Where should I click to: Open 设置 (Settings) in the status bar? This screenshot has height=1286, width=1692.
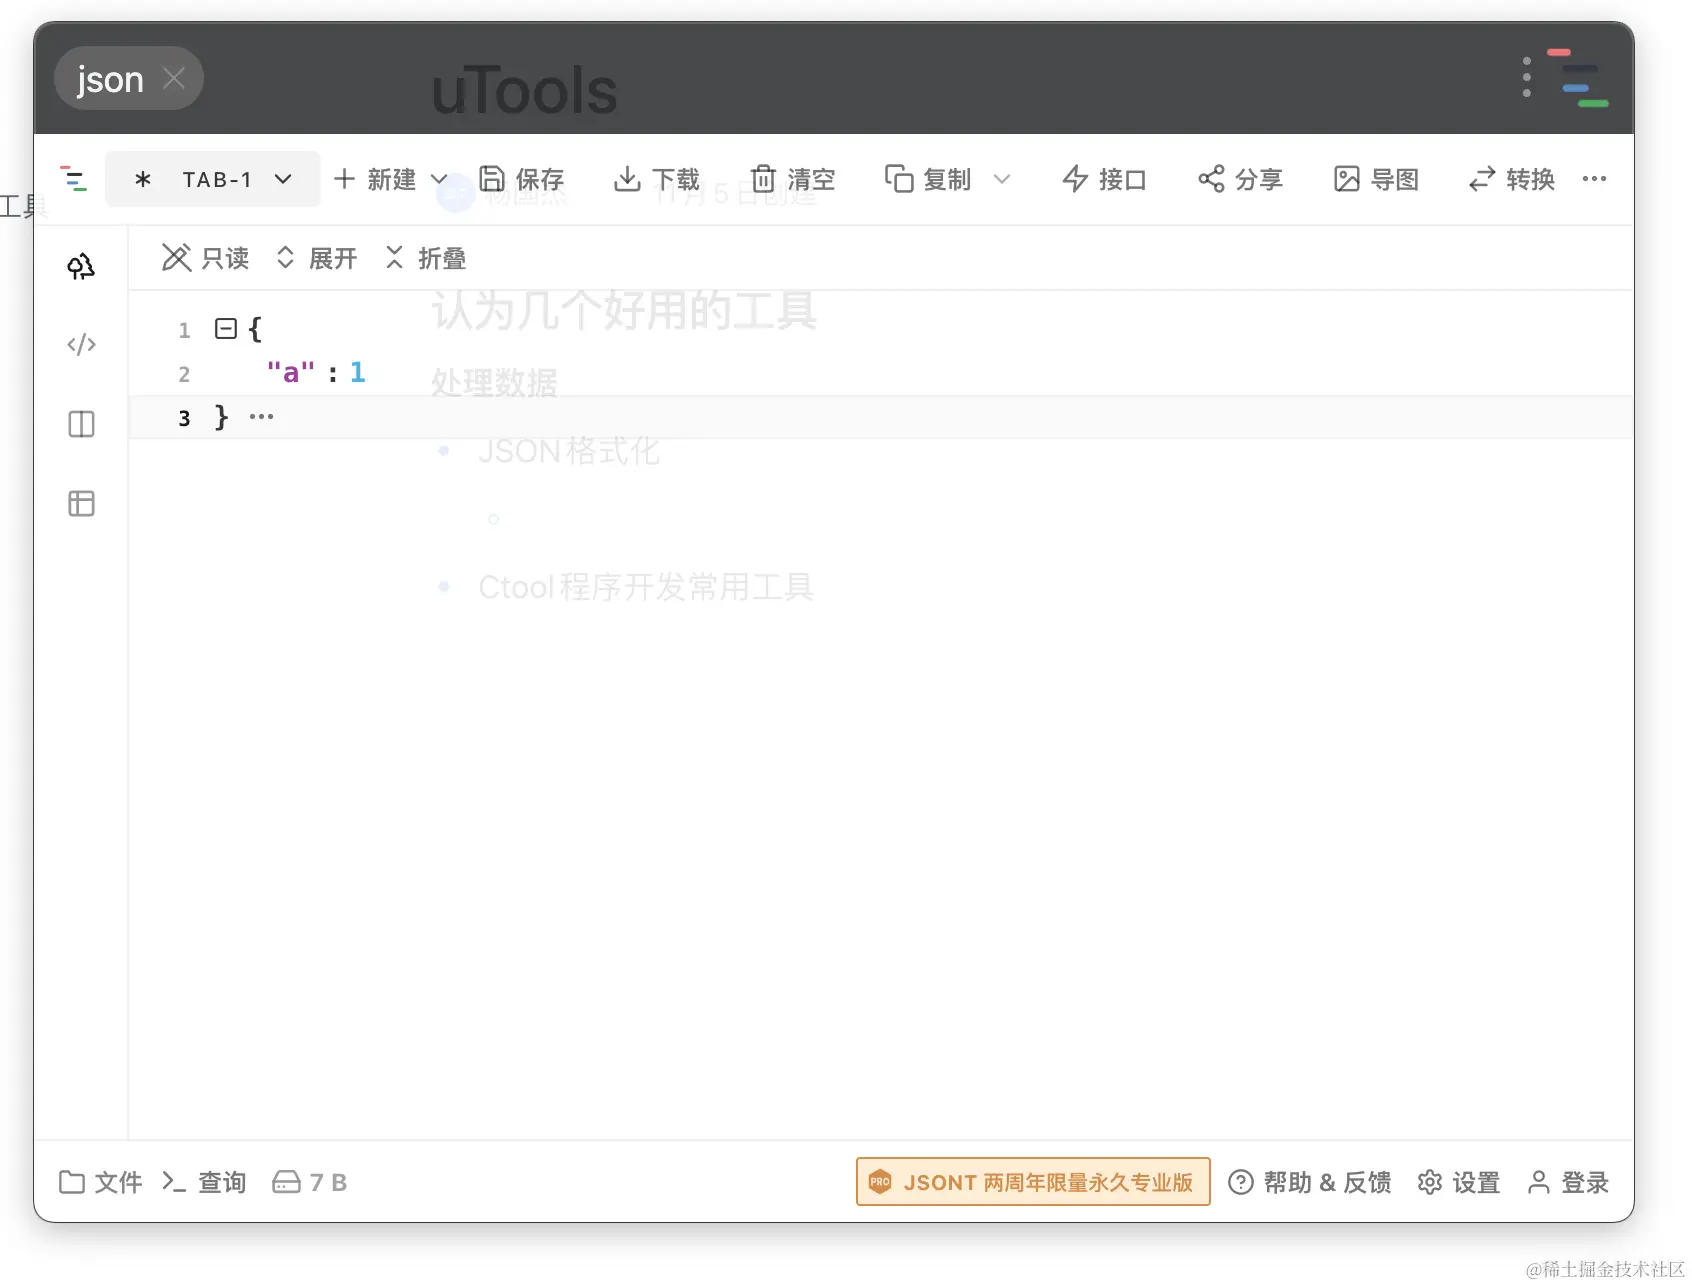pyautogui.click(x=1459, y=1182)
